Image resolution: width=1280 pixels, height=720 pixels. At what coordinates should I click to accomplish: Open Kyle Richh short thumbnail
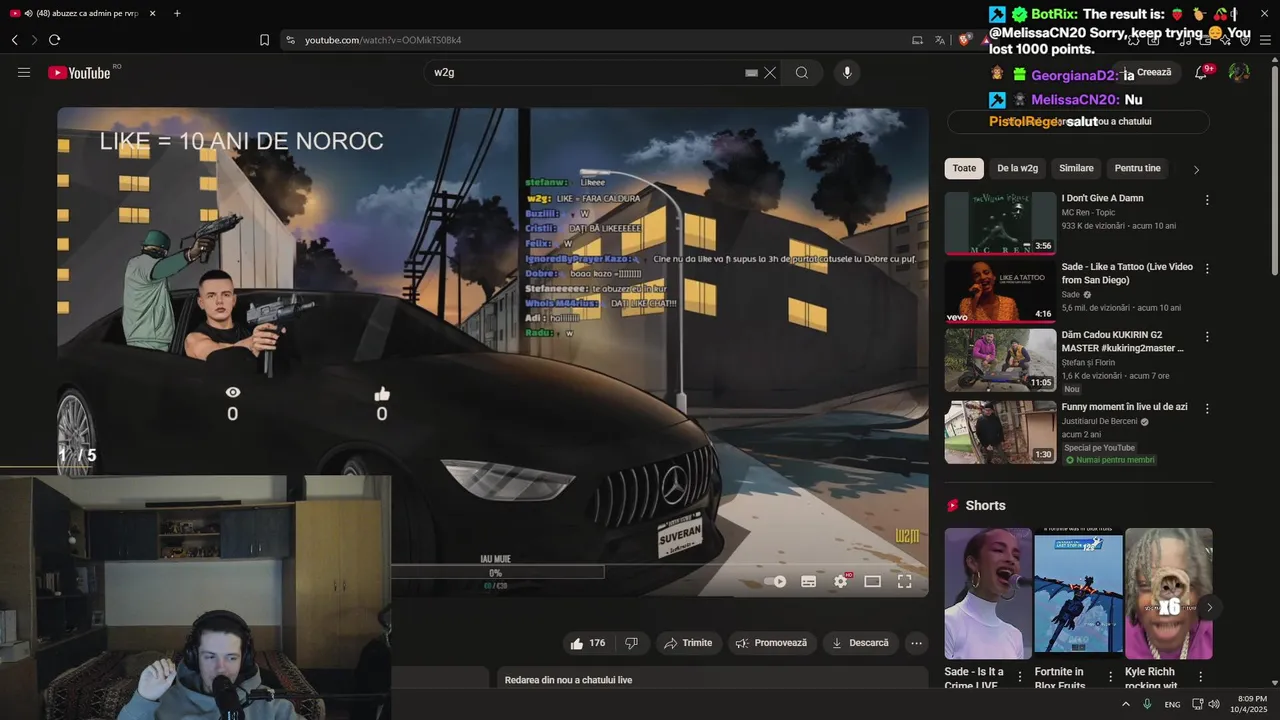click(x=1168, y=594)
